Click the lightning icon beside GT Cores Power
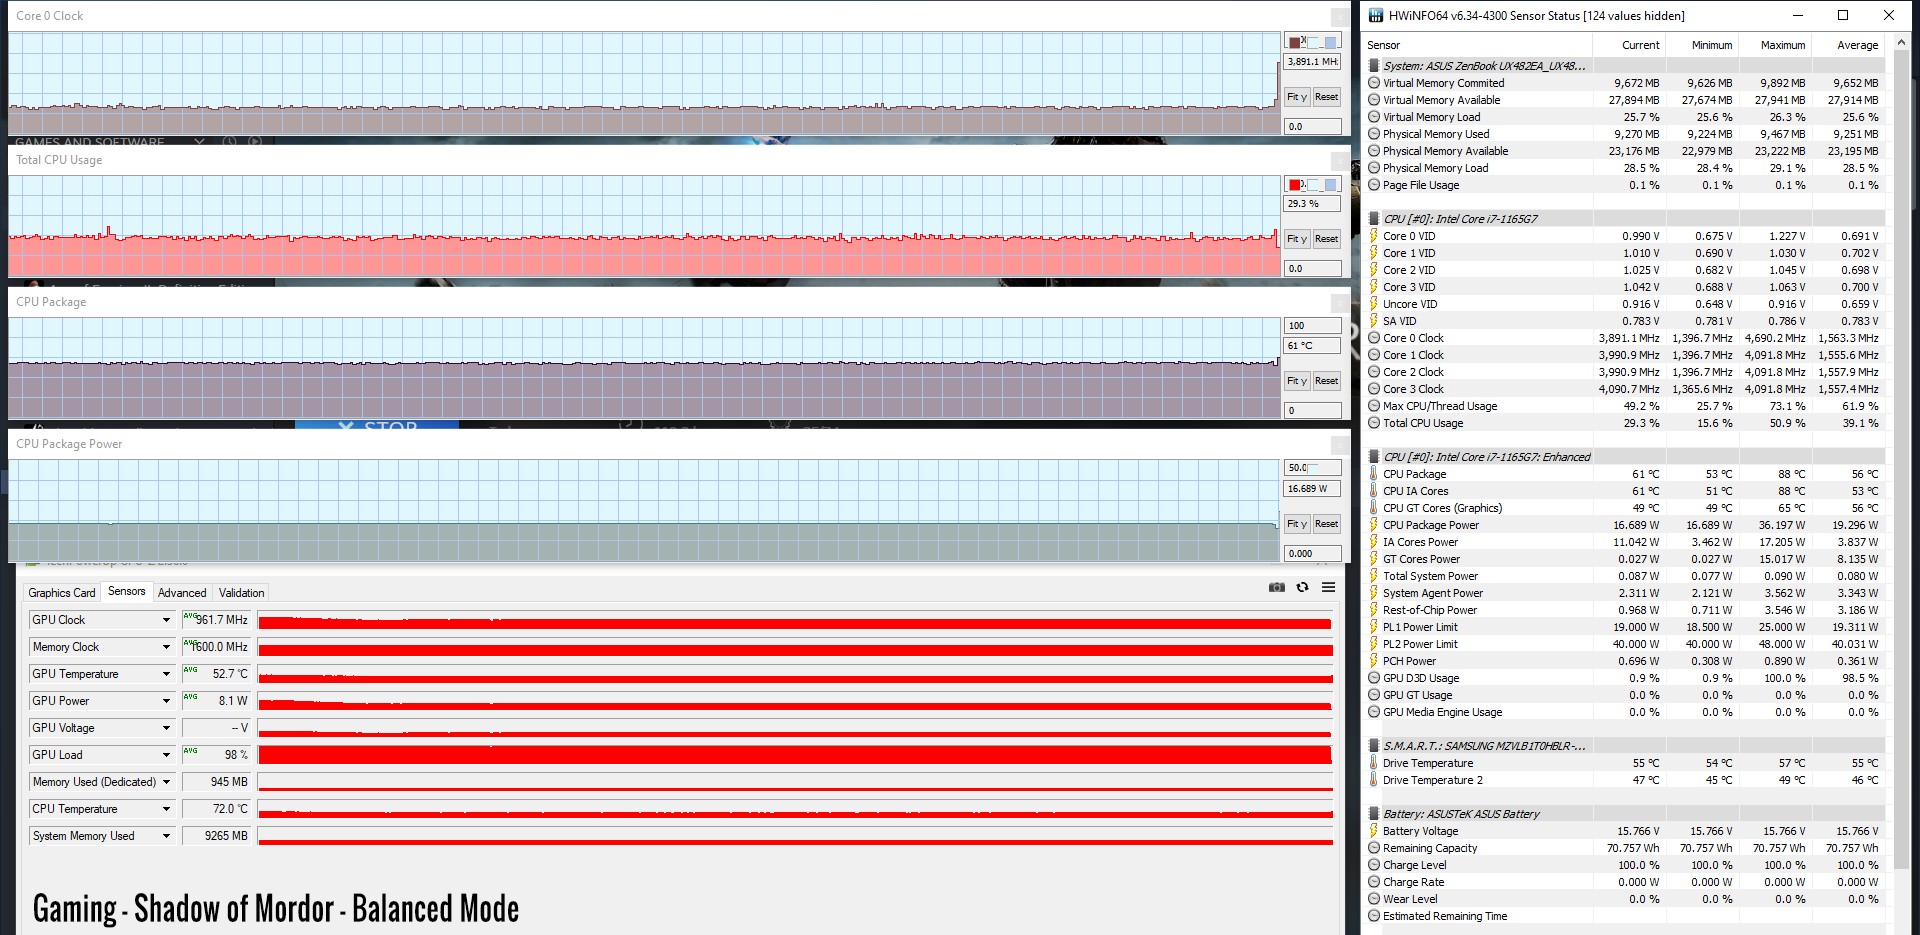Image resolution: width=1920 pixels, height=935 pixels. click(1374, 559)
